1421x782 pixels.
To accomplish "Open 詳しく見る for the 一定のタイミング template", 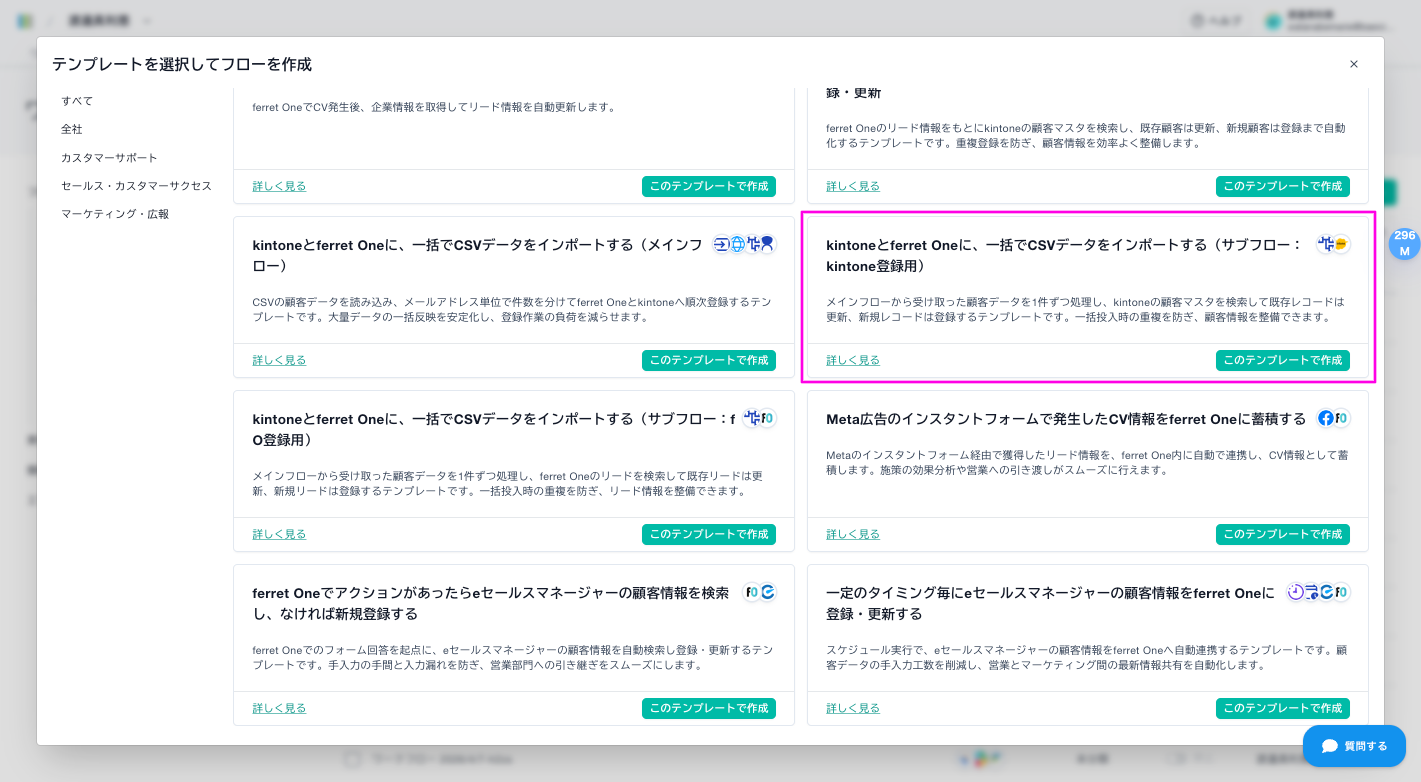I will tap(853, 708).
